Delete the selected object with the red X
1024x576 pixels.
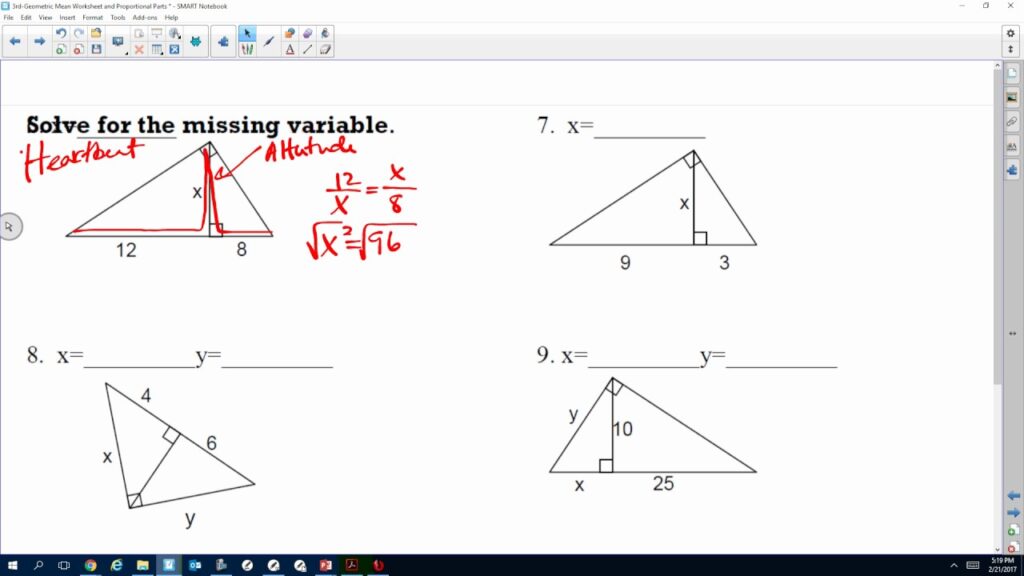pyautogui.click(x=138, y=50)
